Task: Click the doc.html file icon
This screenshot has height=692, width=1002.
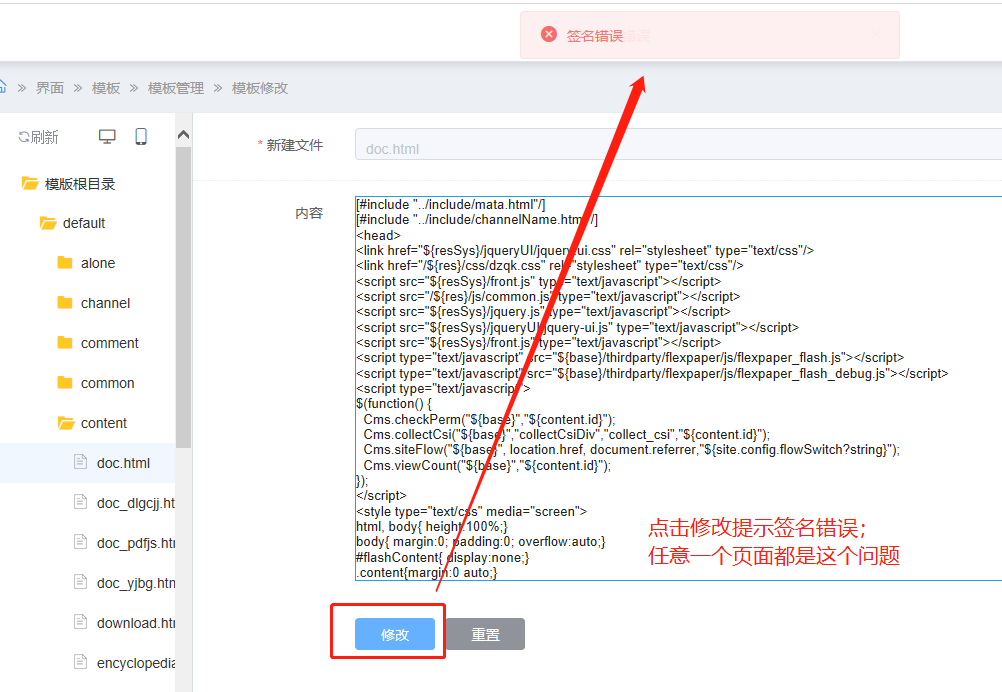Action: click(81, 461)
